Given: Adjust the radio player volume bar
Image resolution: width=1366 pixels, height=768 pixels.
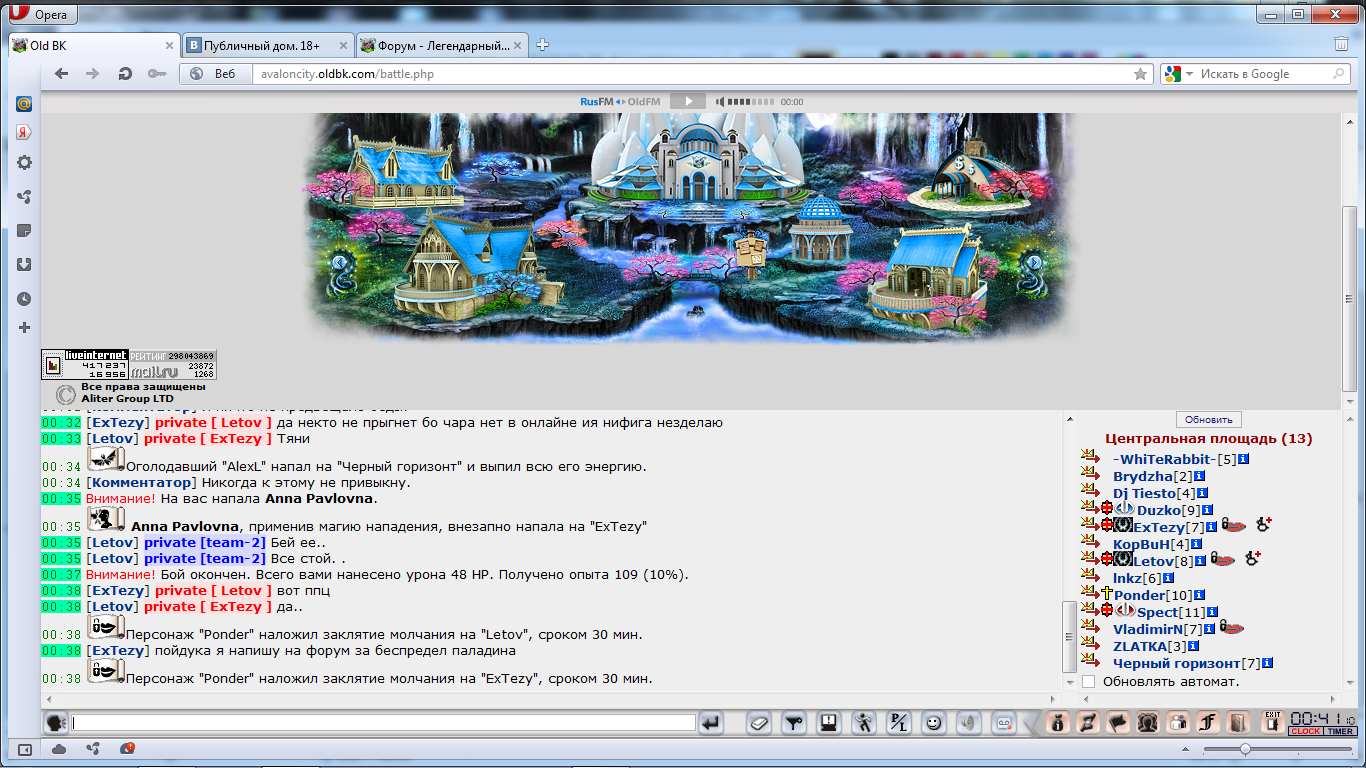Looking at the screenshot, I should [x=750, y=102].
